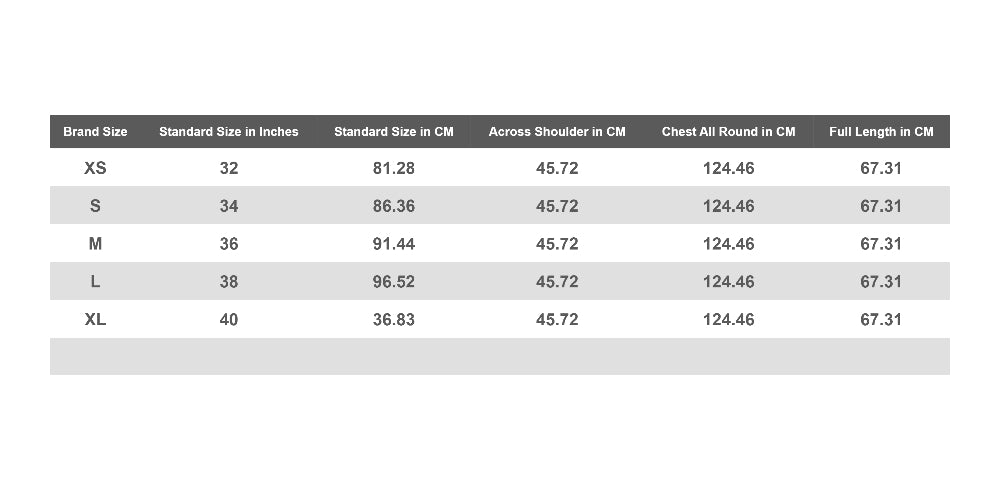Image resolution: width=1000 pixels, height=490 pixels.
Task: Click the empty grey bottom row
Action: pyautogui.click(x=499, y=356)
